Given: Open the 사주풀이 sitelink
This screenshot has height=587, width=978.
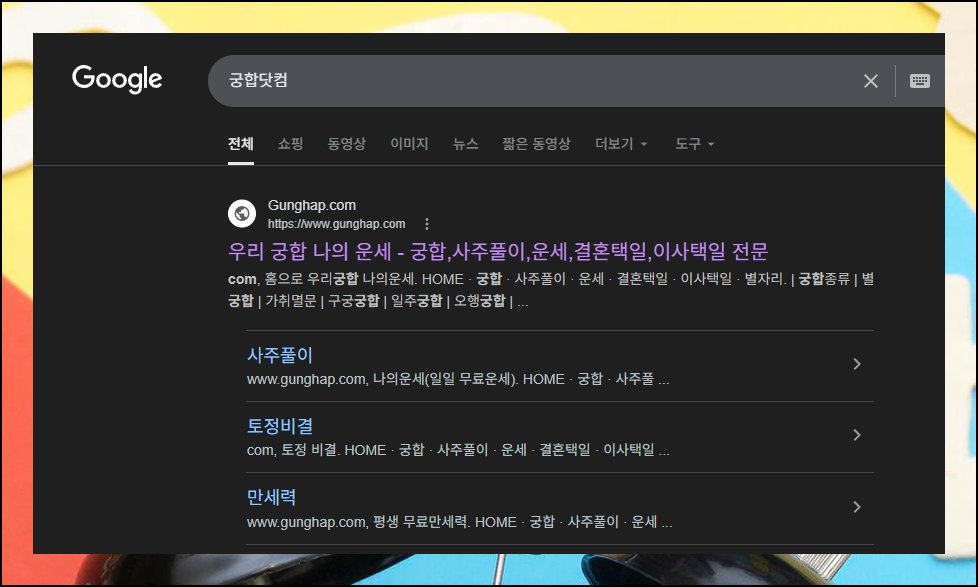Looking at the screenshot, I should click(279, 355).
